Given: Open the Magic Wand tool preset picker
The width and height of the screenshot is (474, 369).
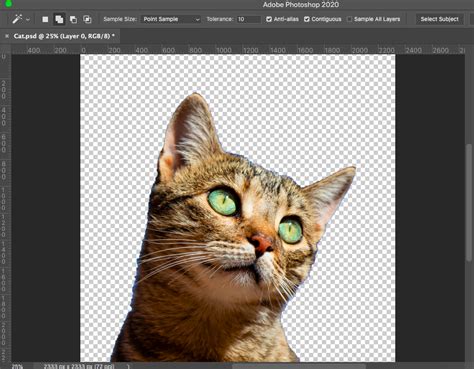Looking at the screenshot, I should click(17, 19).
